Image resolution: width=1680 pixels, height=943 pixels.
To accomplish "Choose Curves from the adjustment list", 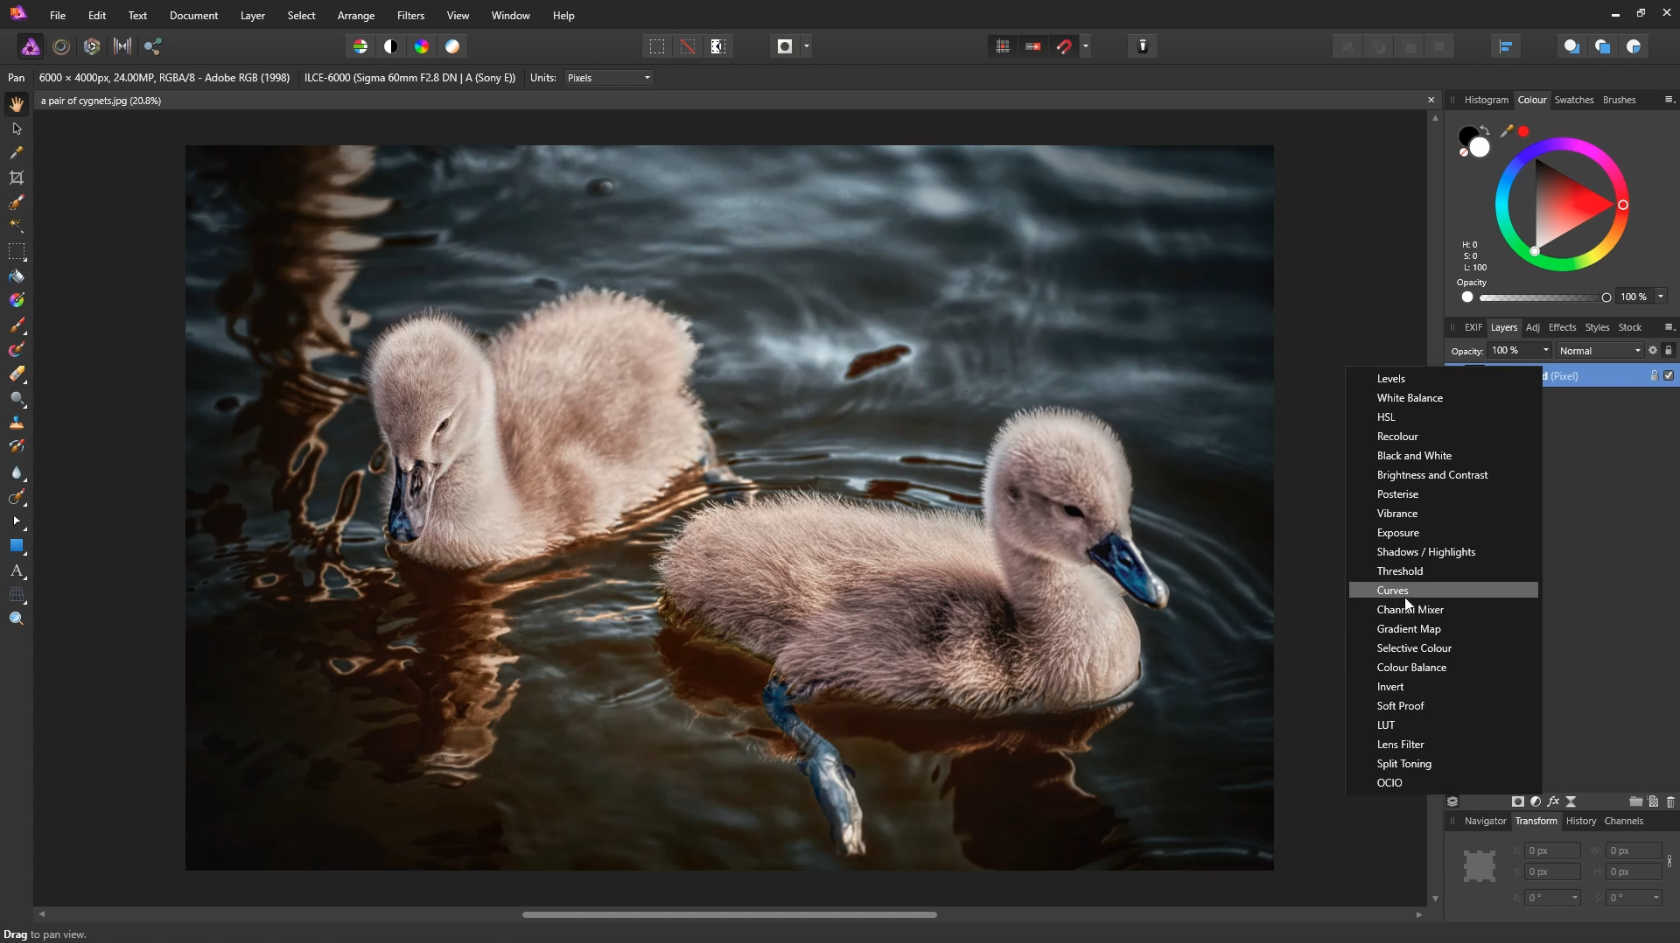I will [x=1392, y=590].
